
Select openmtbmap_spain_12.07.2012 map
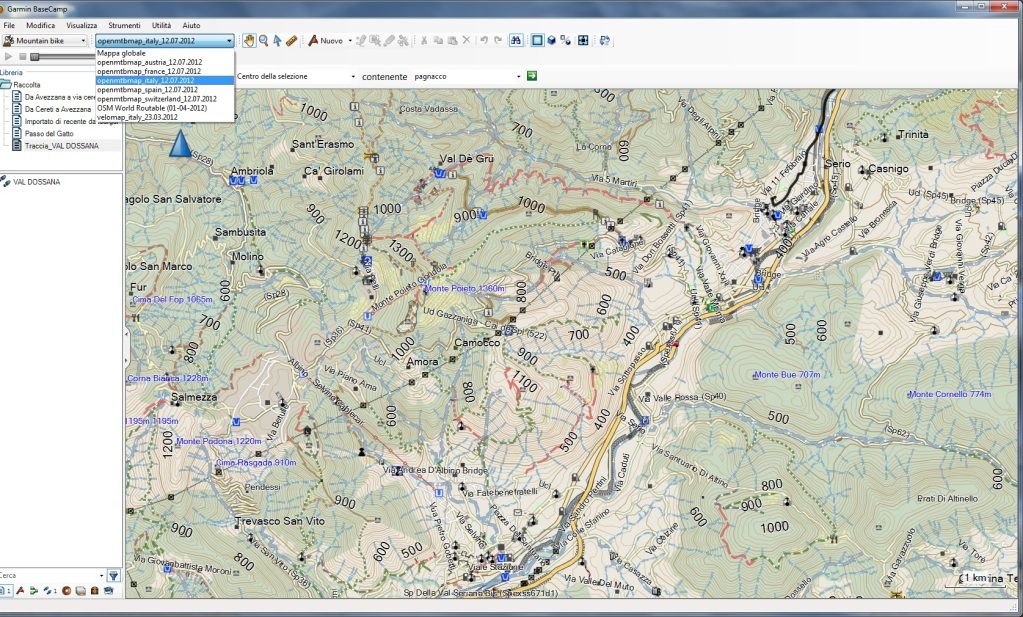165,90
